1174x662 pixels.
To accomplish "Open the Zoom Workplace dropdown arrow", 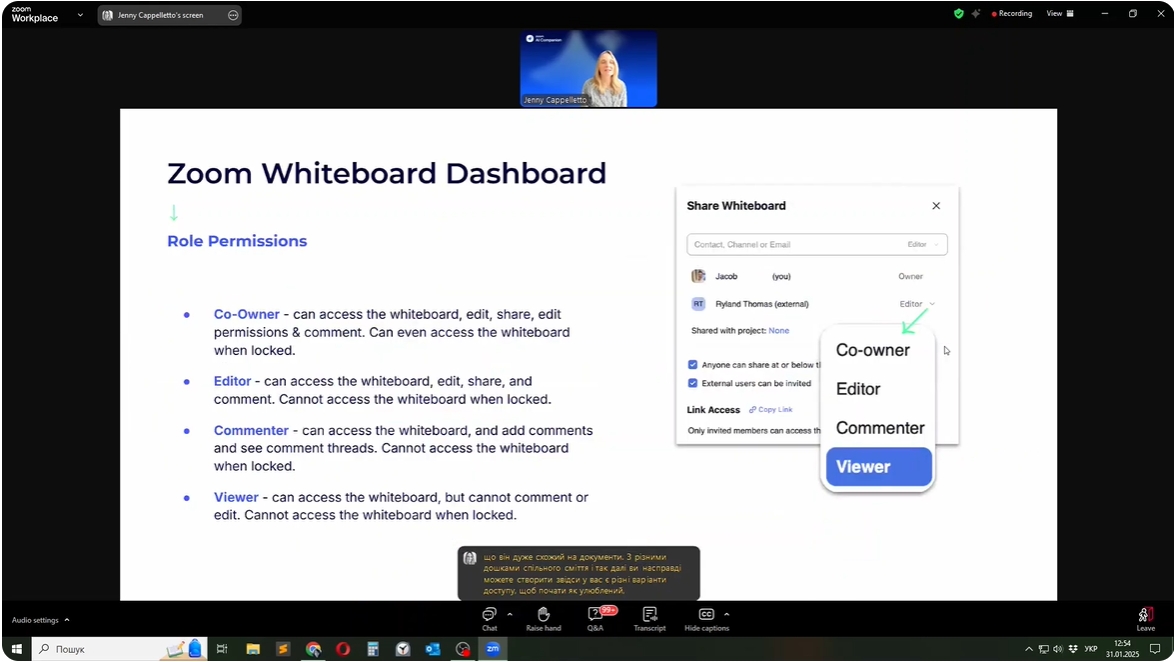I will click(x=80, y=15).
